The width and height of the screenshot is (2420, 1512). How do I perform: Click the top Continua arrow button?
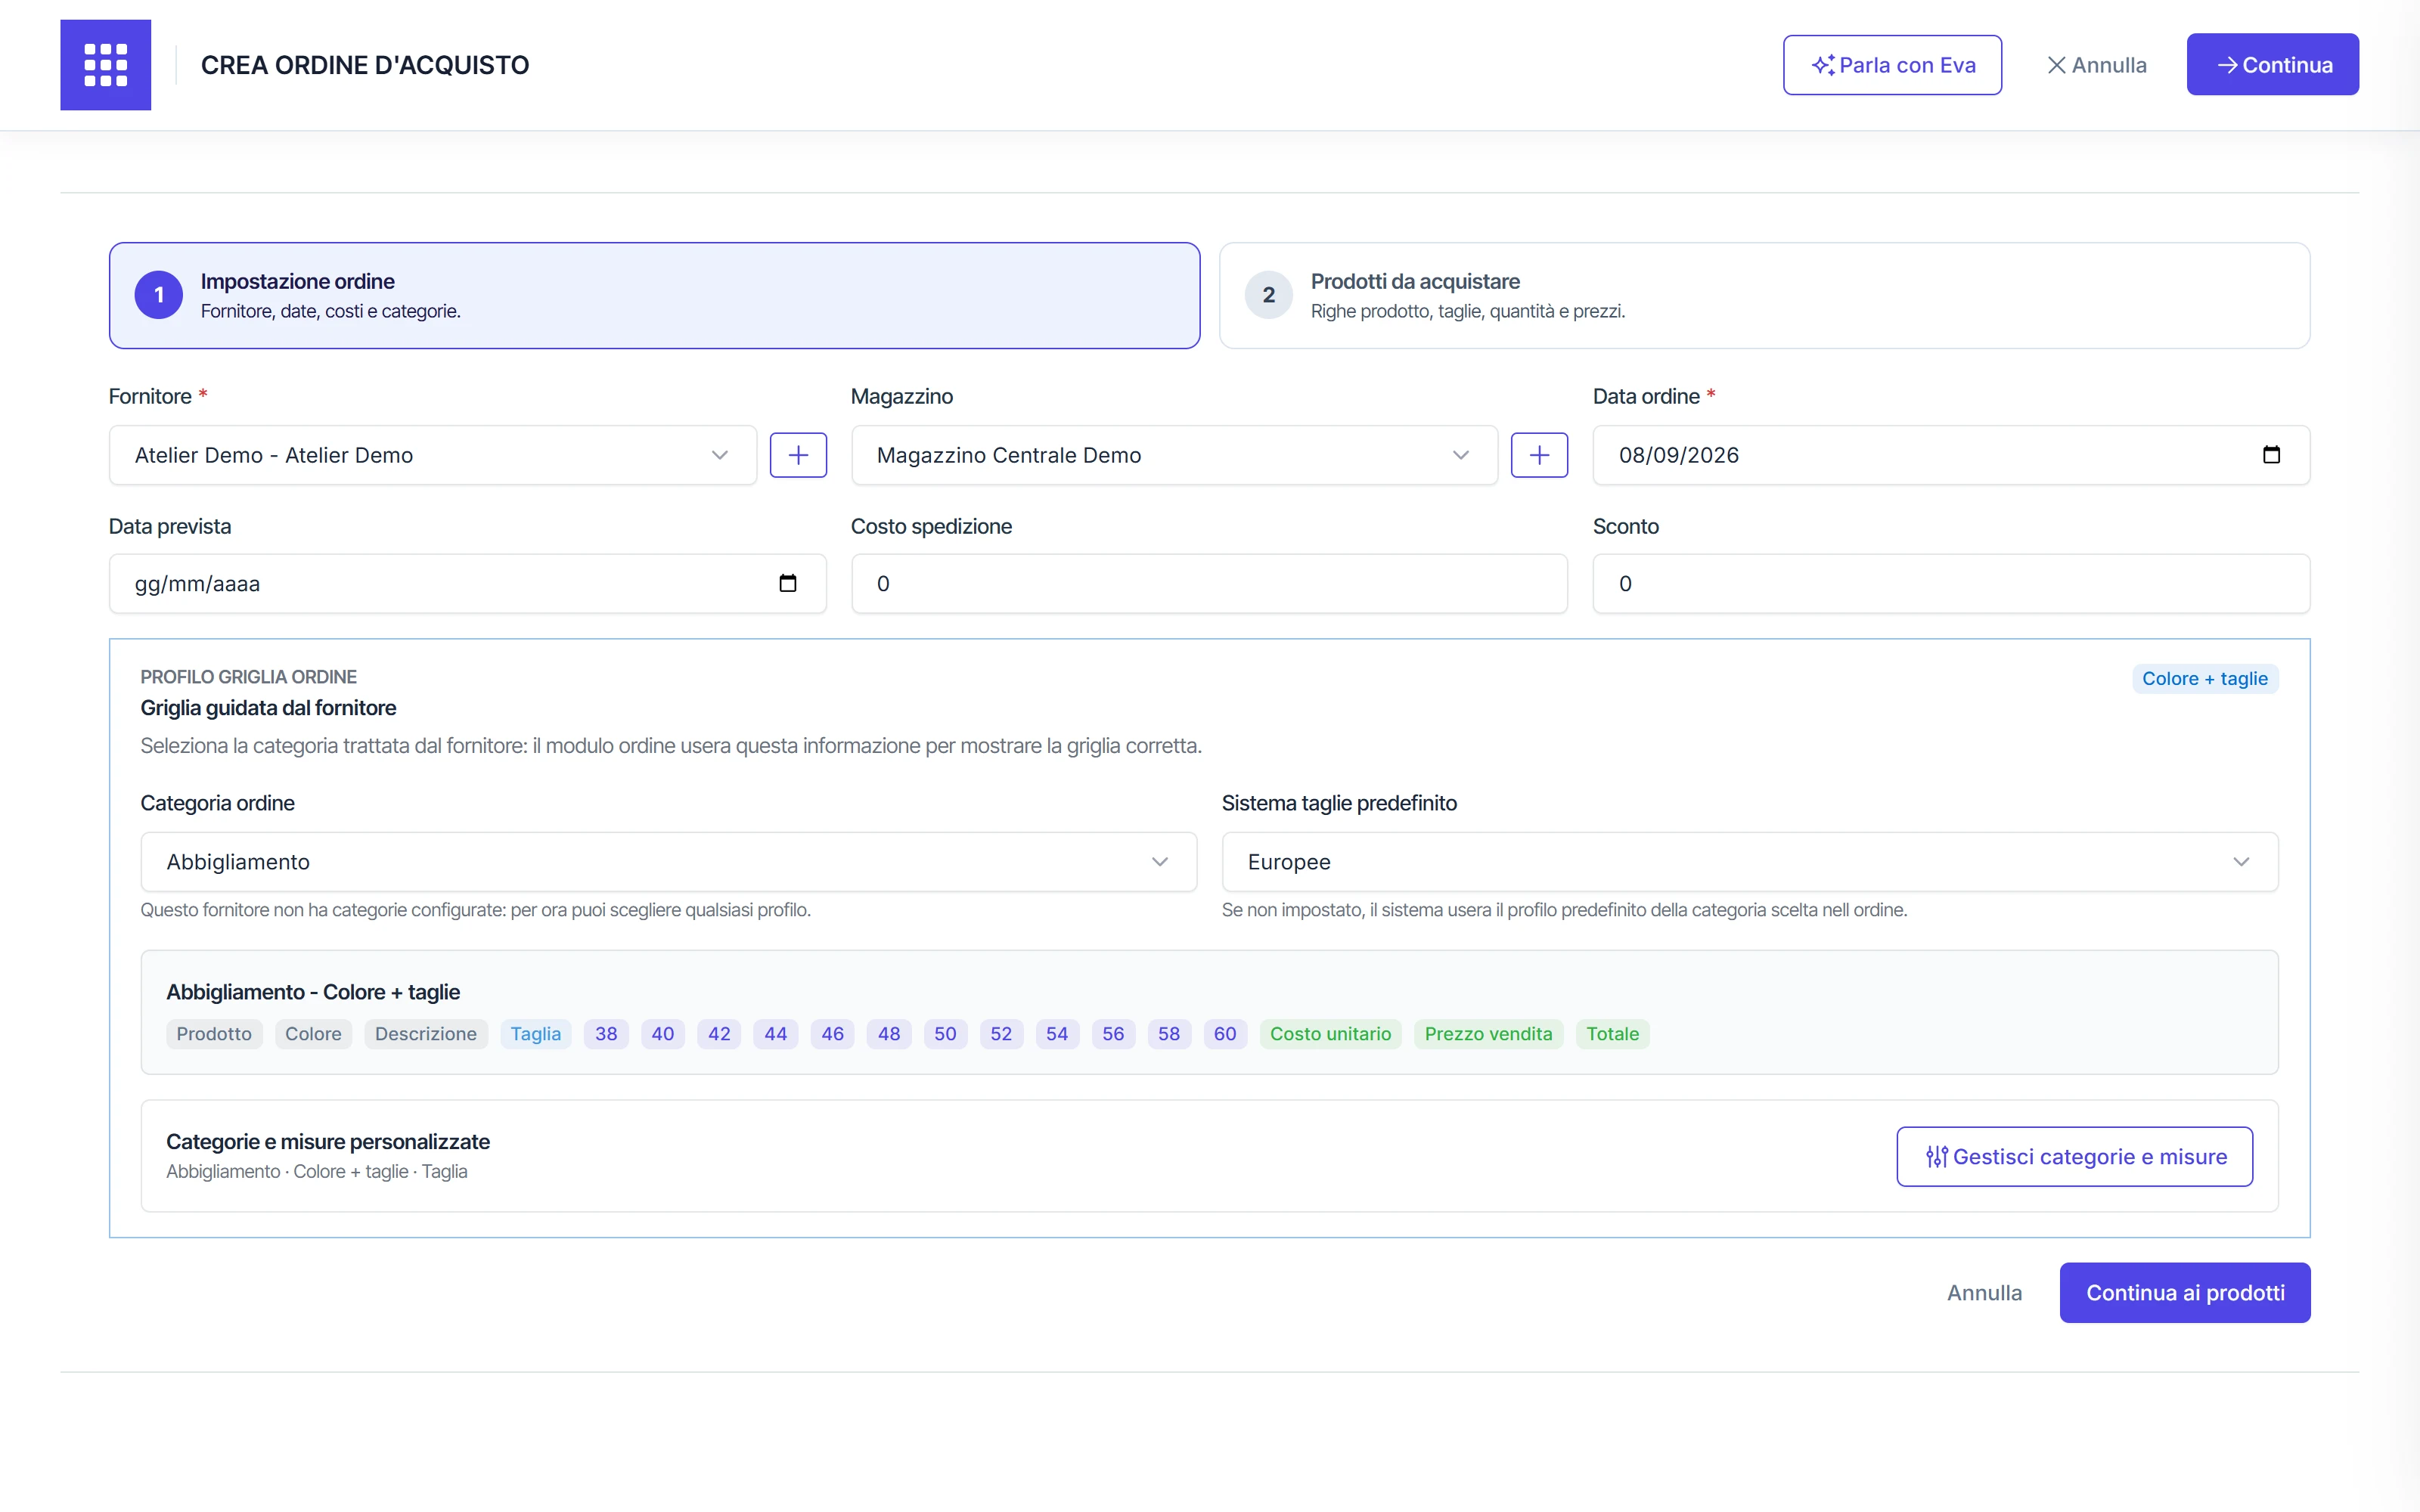click(2272, 65)
